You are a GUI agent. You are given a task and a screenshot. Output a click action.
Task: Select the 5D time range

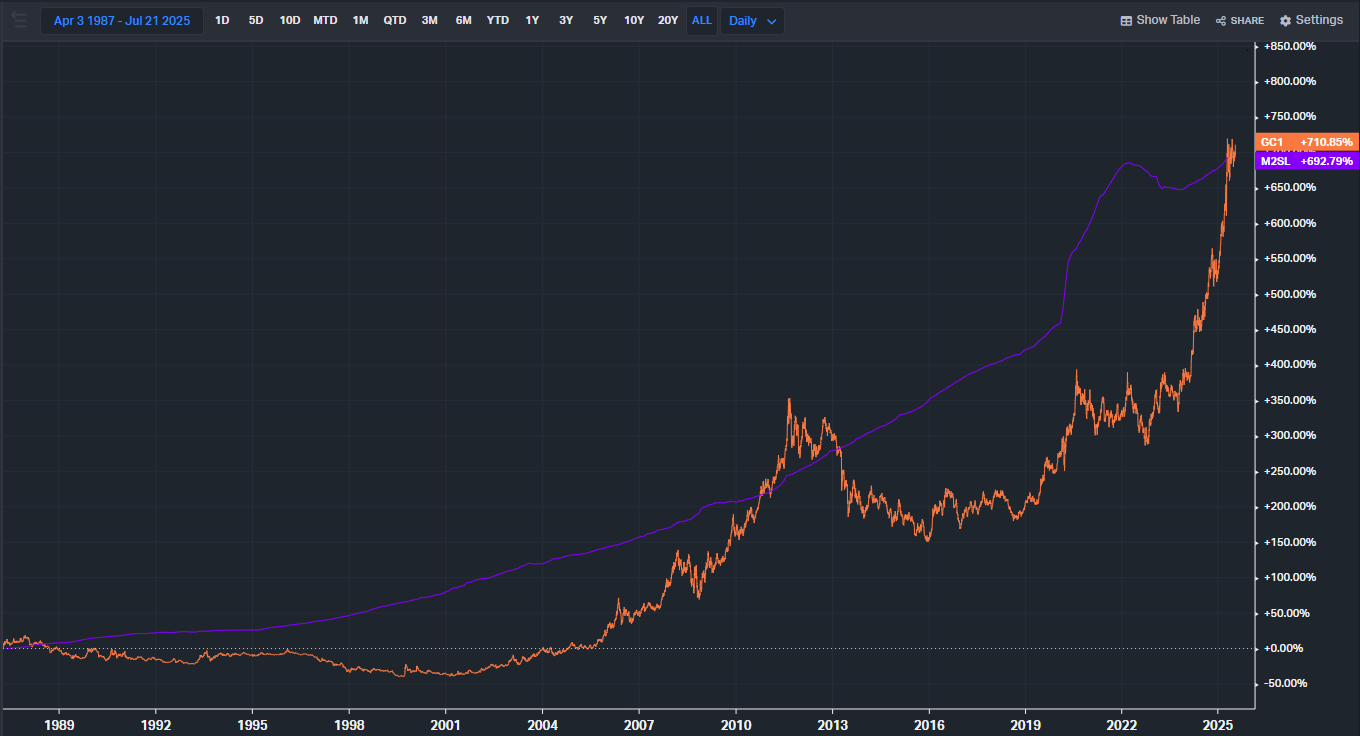[256, 21]
